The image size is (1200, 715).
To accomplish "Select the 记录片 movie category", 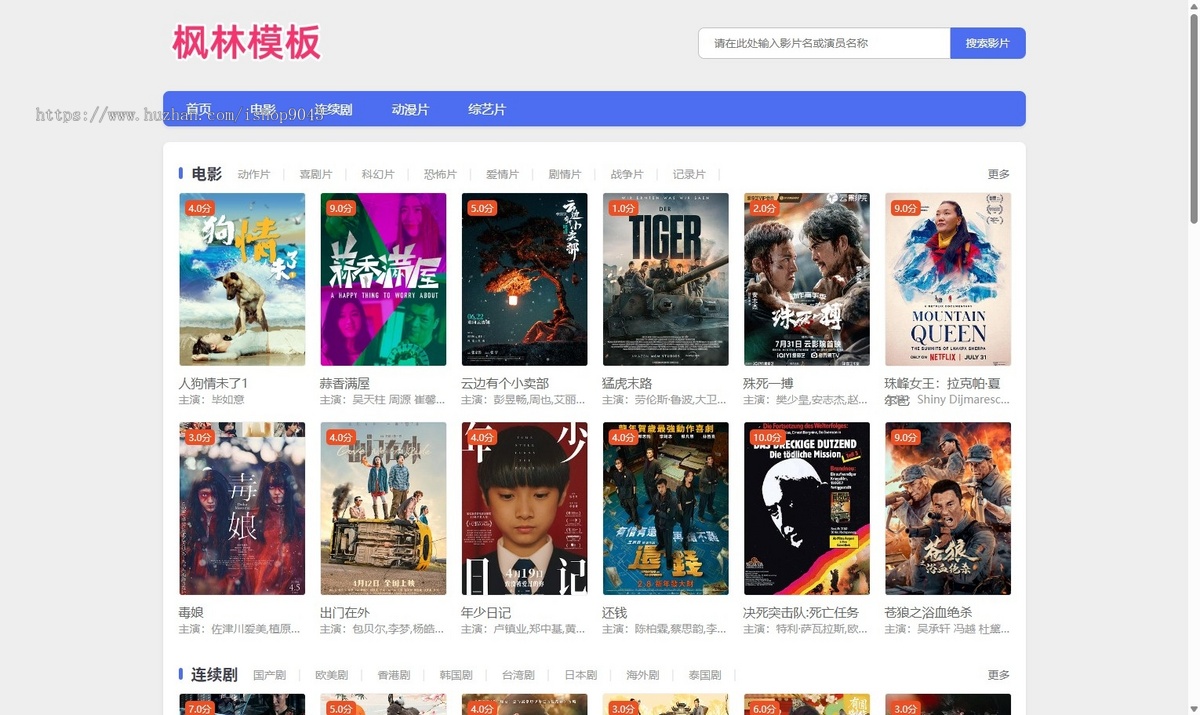I will pyautogui.click(x=689, y=174).
